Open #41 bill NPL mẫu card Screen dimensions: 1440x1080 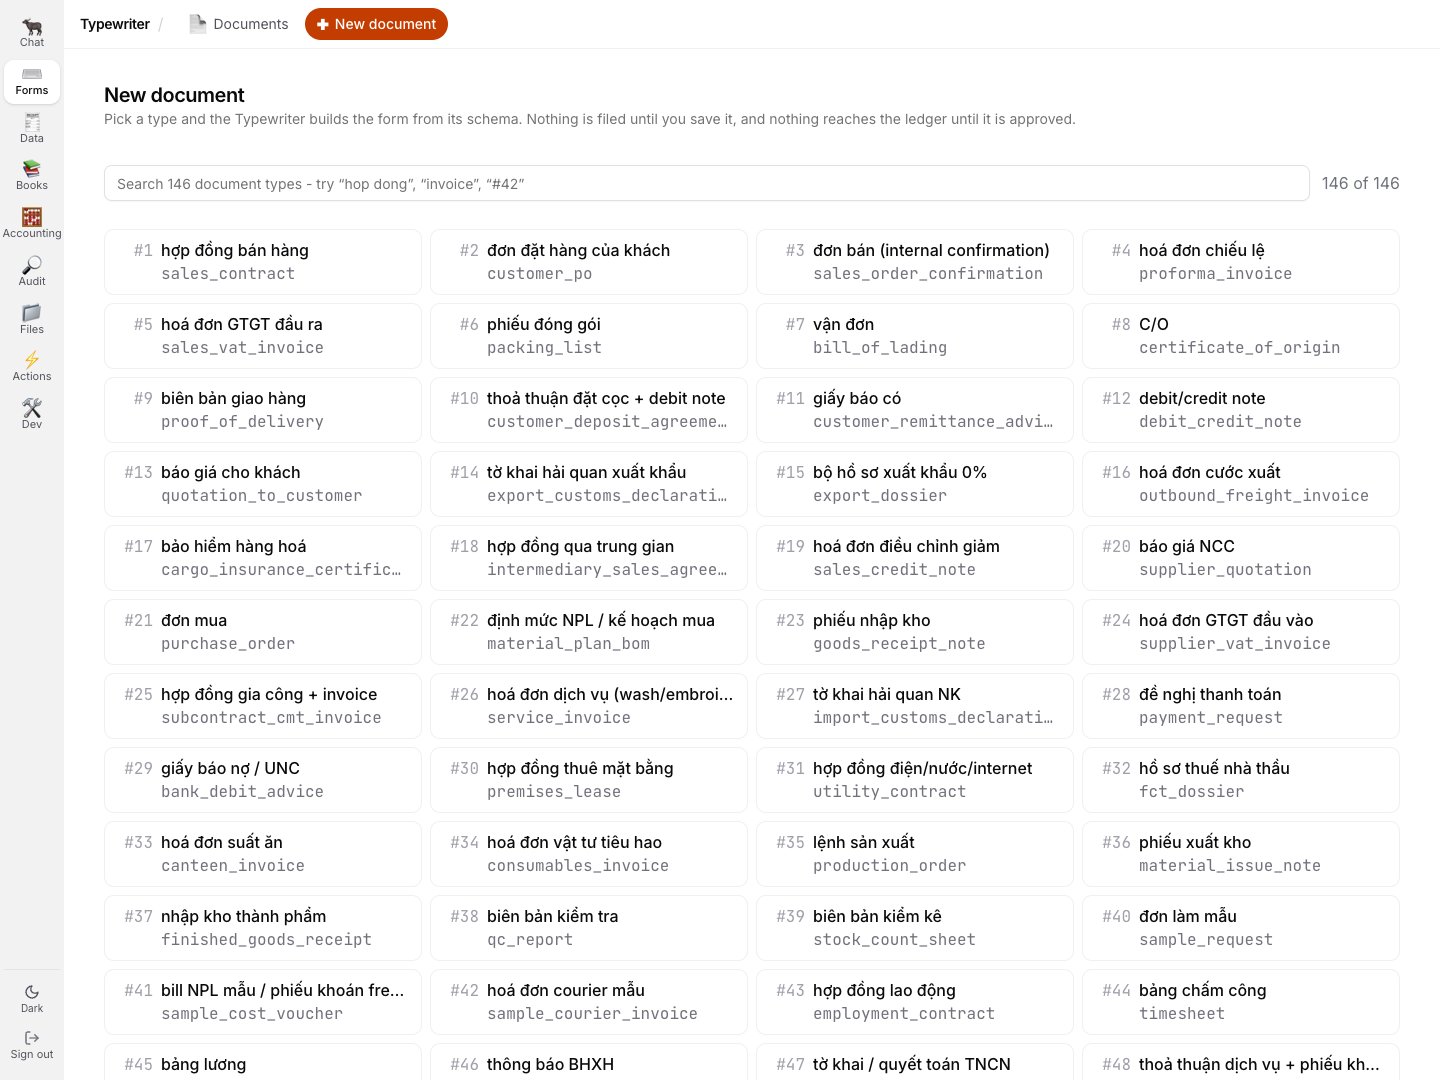263,1002
